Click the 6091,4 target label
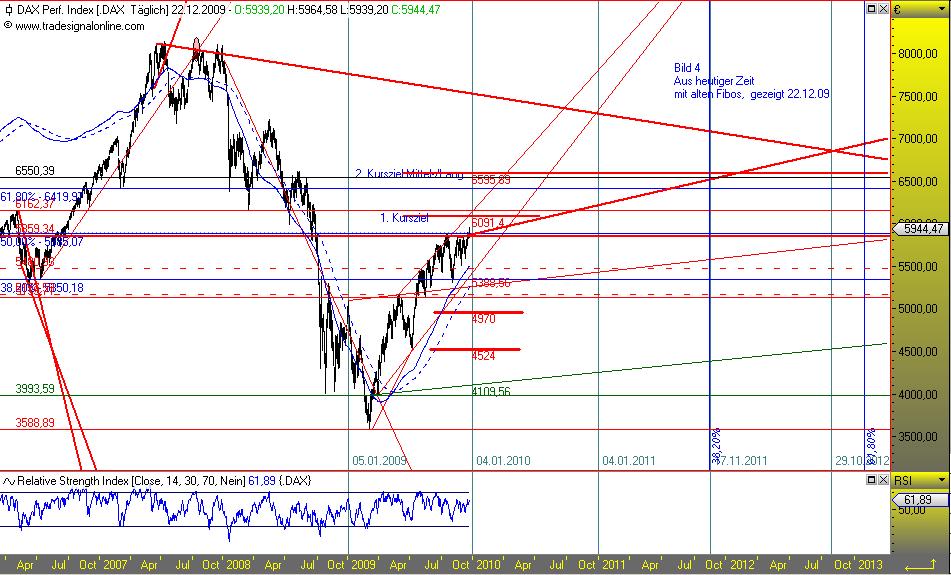Screen dimensions: 951x575 (488, 223)
